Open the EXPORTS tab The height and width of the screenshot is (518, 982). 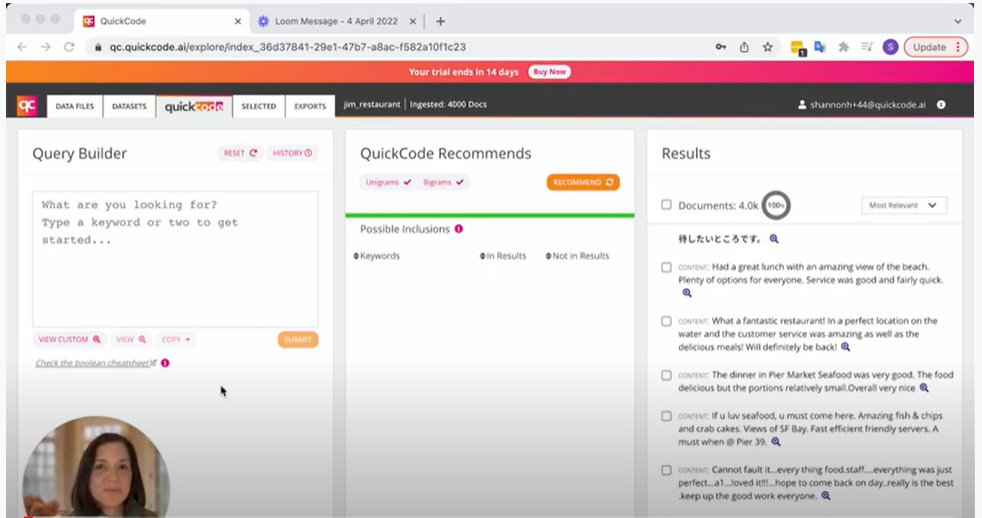[310, 106]
